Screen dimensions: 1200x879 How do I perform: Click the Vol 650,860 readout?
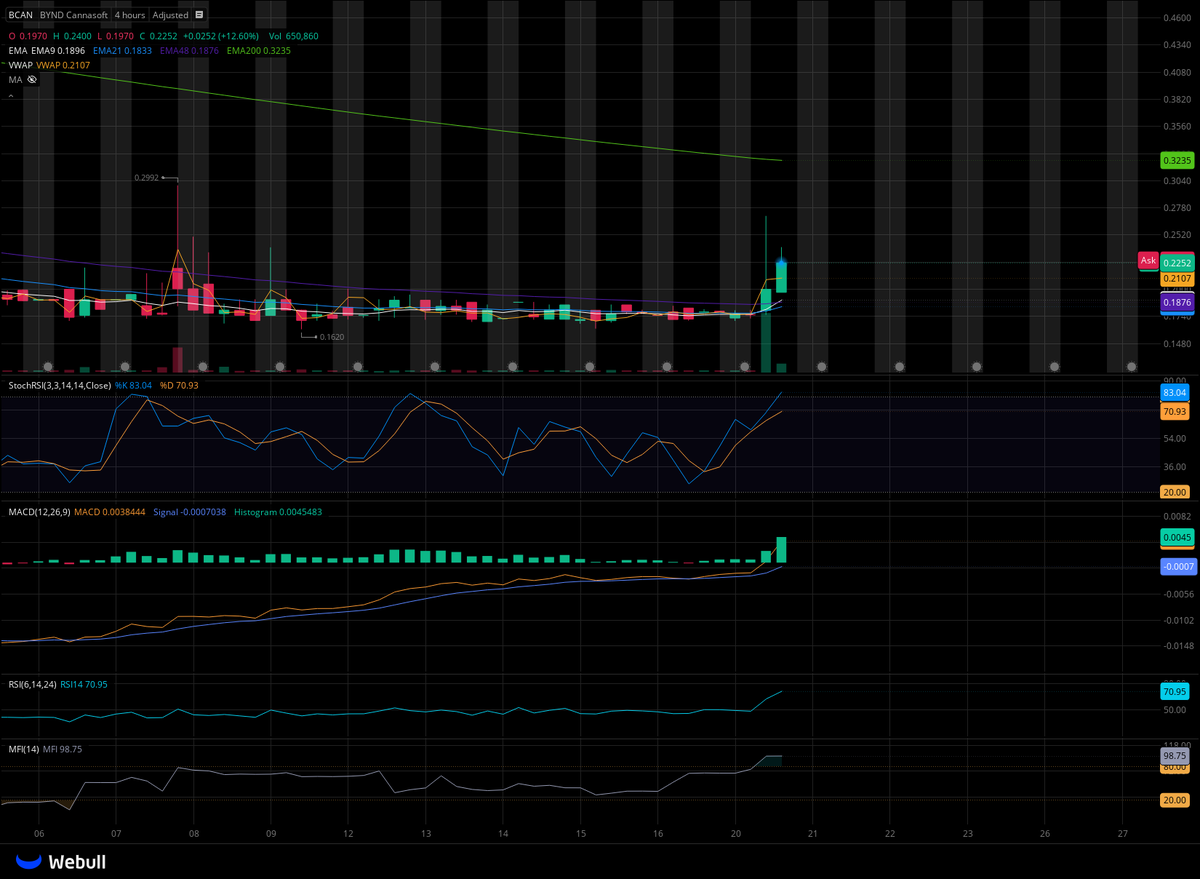pos(294,36)
